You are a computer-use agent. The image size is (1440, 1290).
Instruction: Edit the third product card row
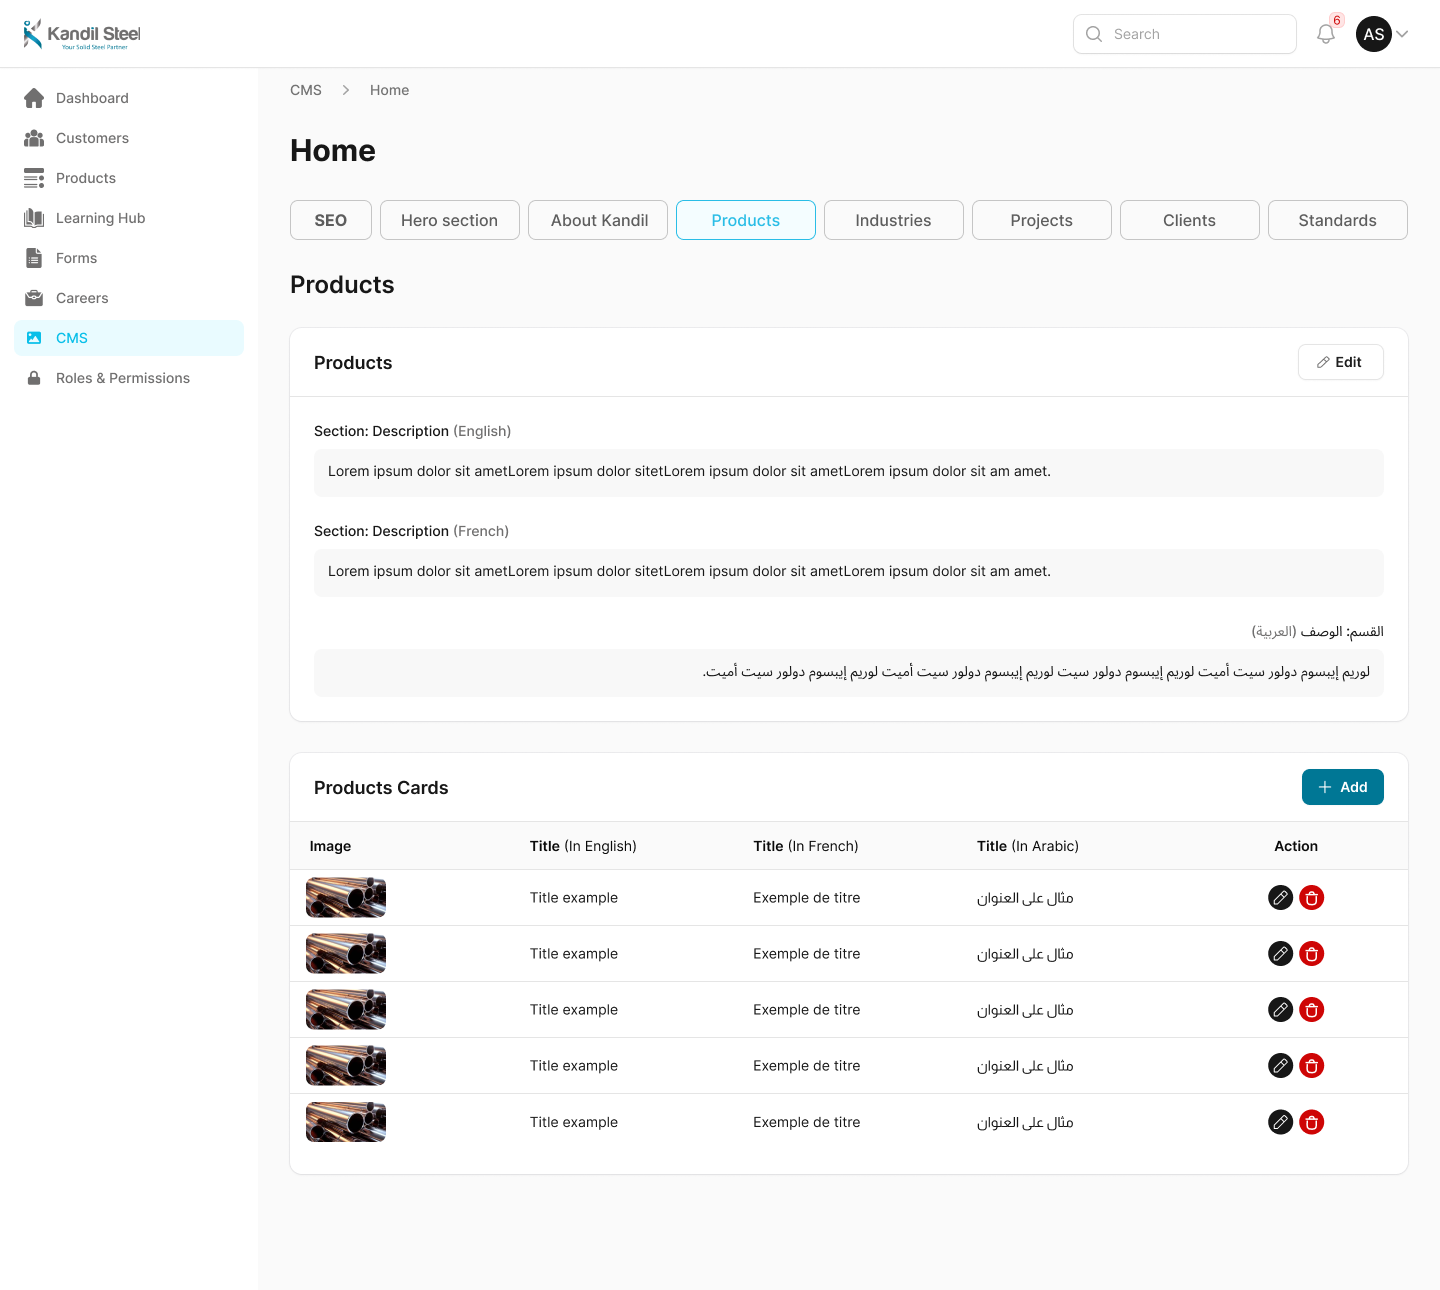(x=1280, y=1010)
